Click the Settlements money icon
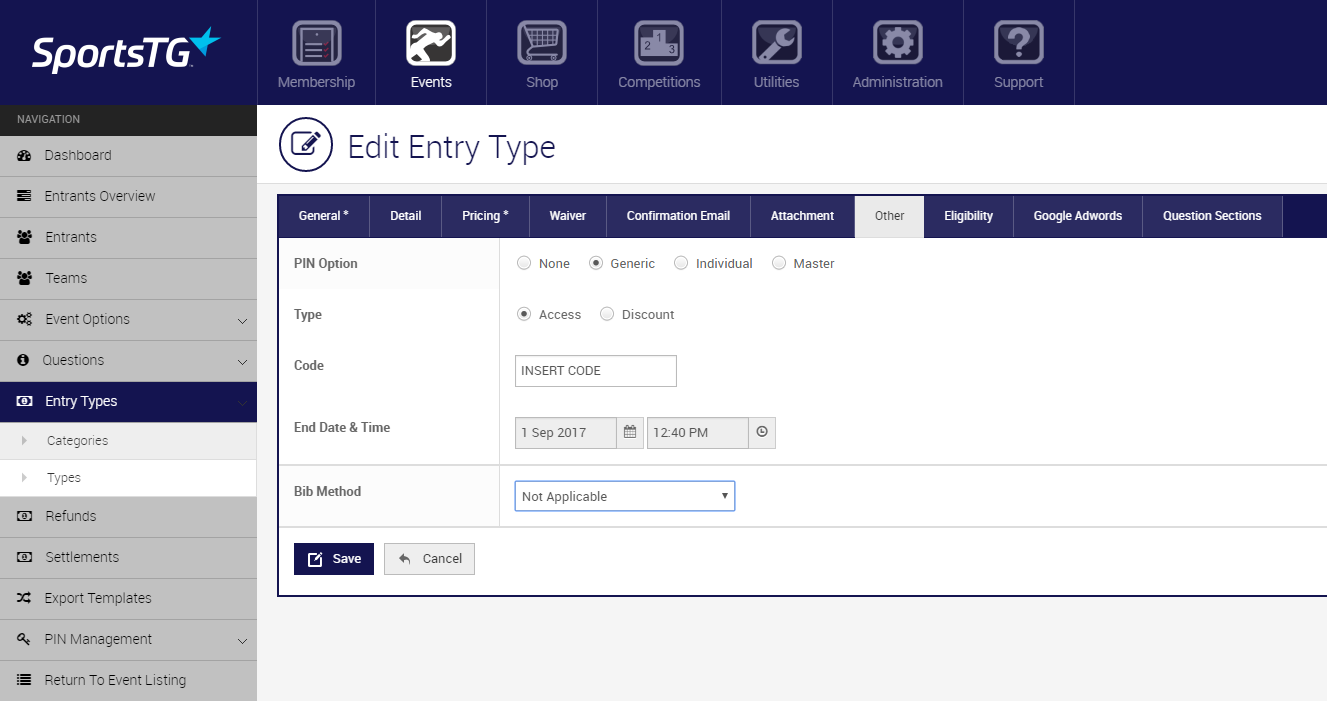Screen dimensions: 1327x701 24,557
